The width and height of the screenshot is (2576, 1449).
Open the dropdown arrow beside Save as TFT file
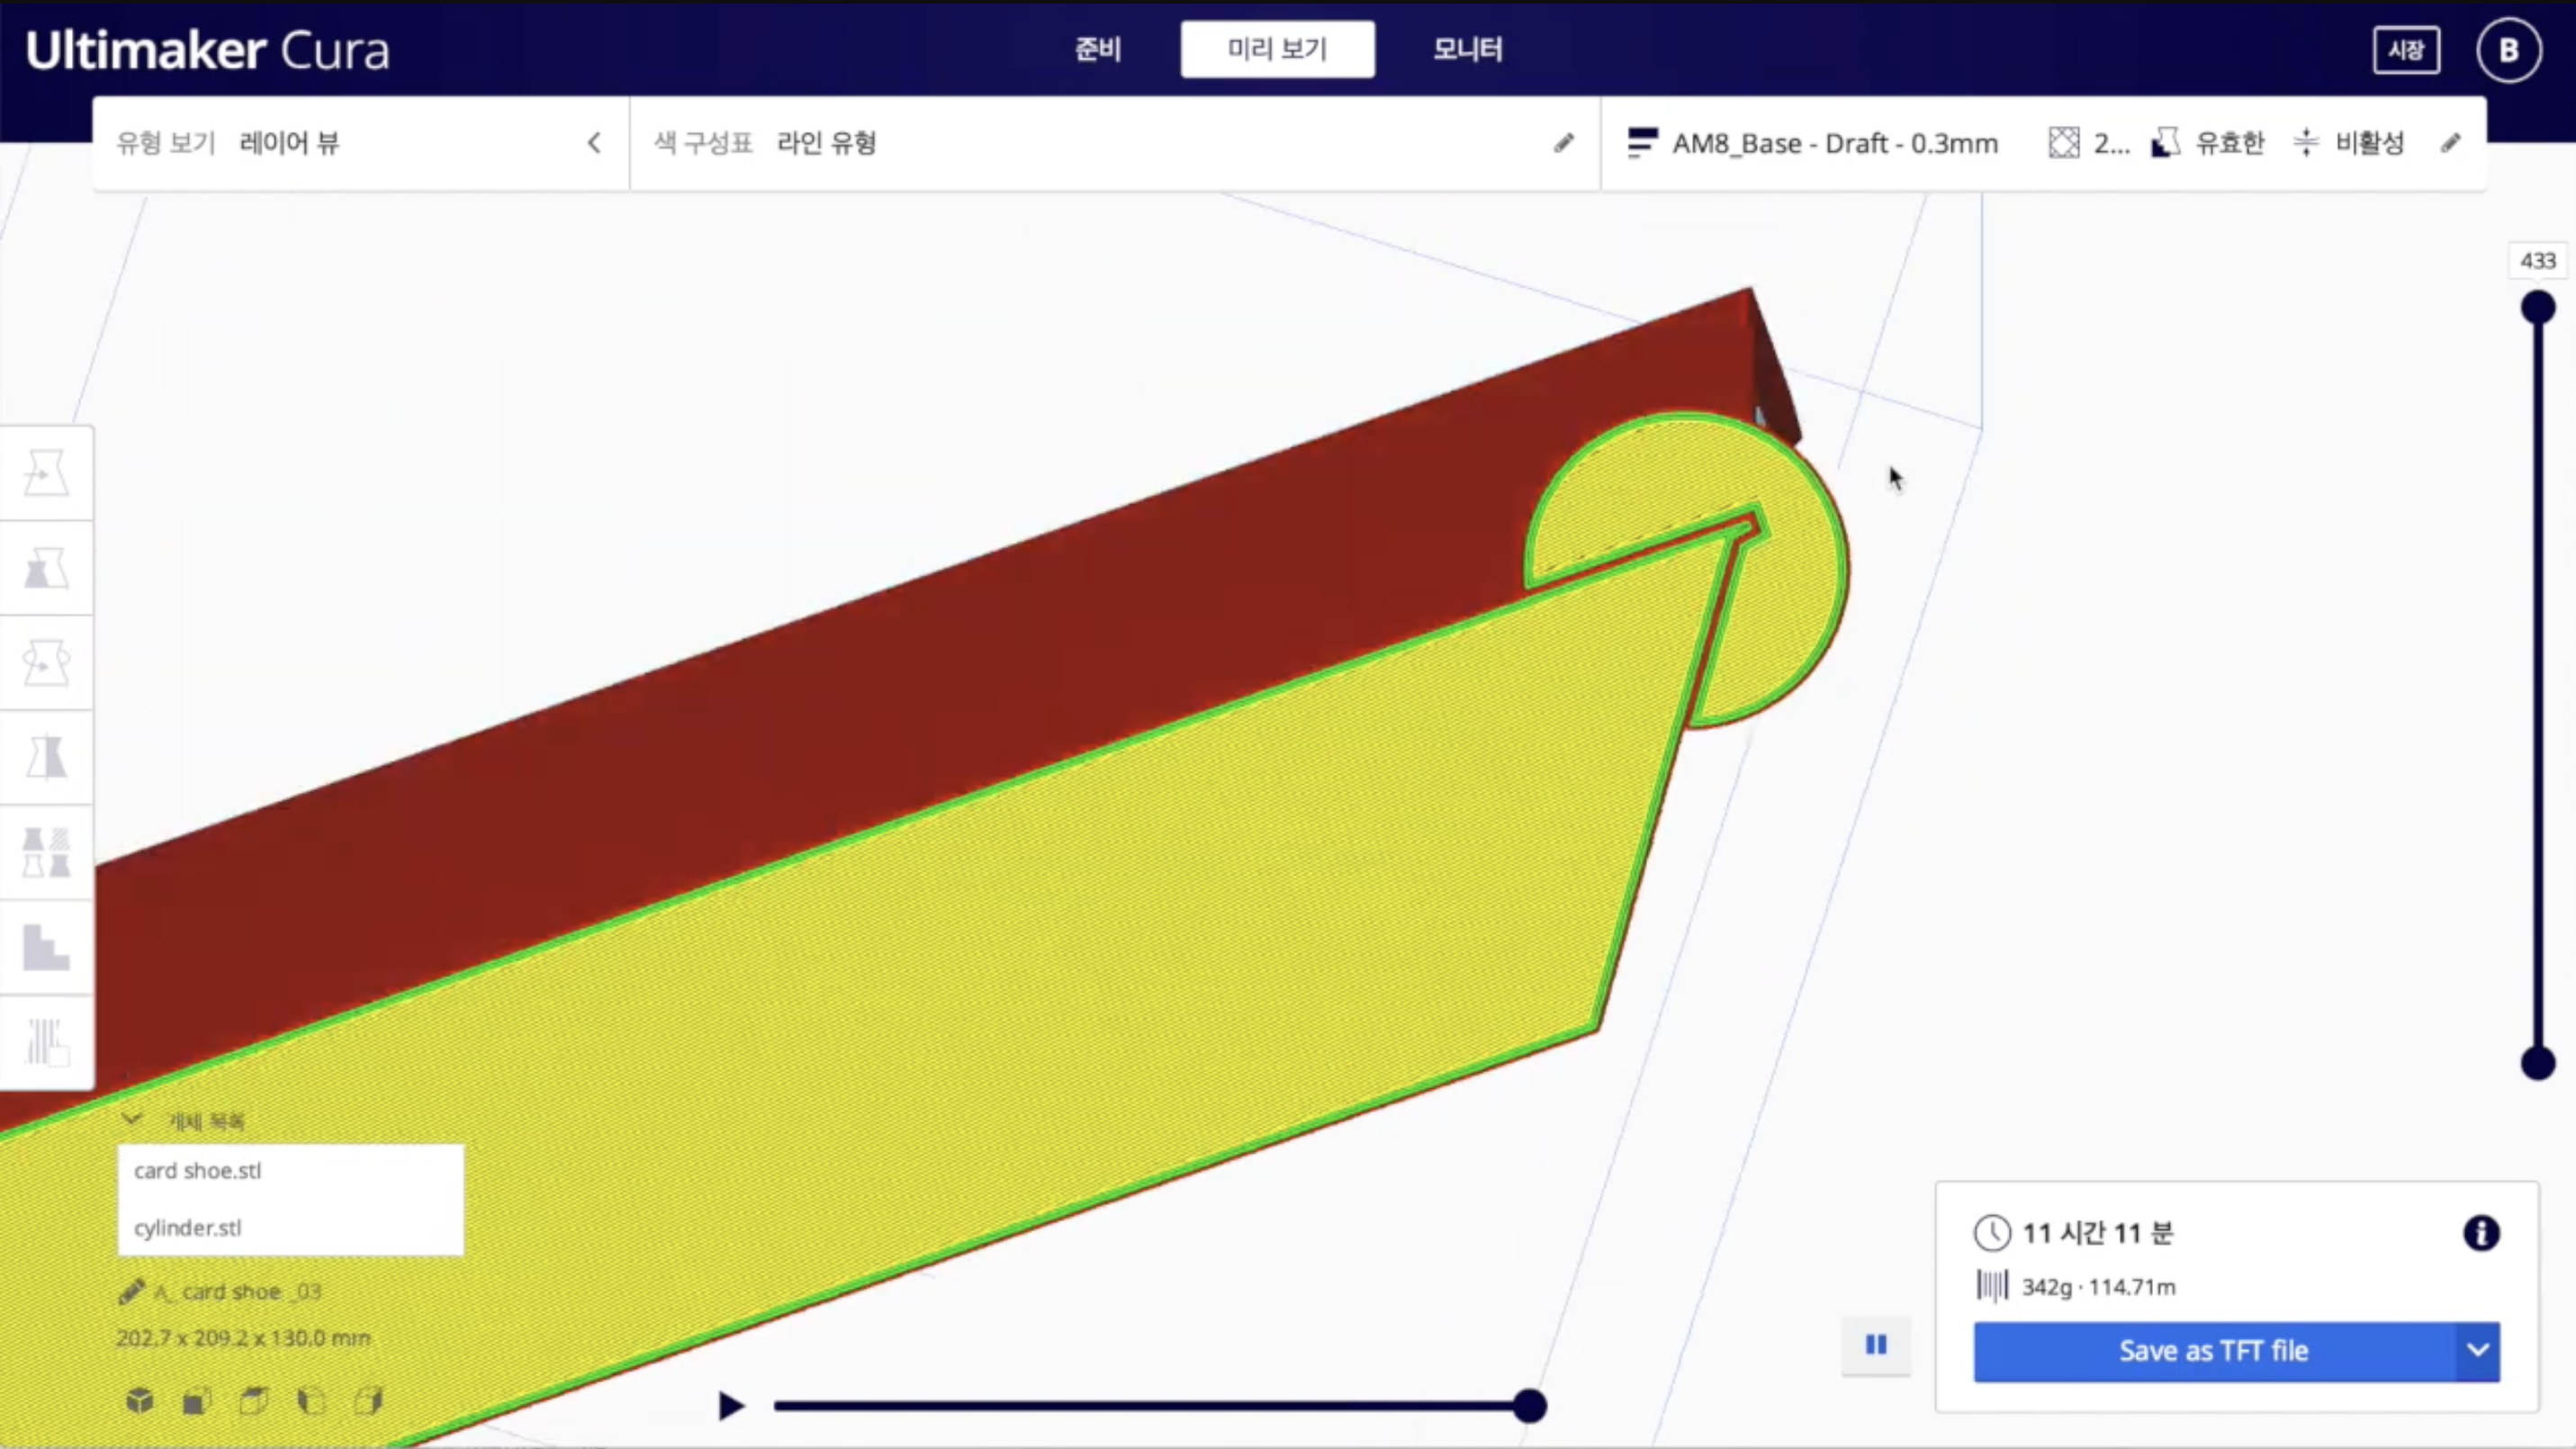(x=2478, y=1351)
